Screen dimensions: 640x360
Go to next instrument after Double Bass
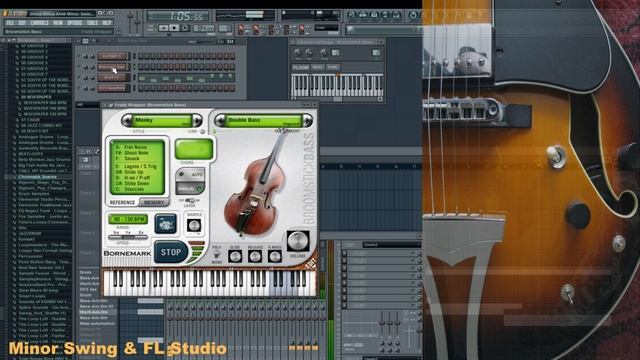pyautogui.click(x=307, y=120)
